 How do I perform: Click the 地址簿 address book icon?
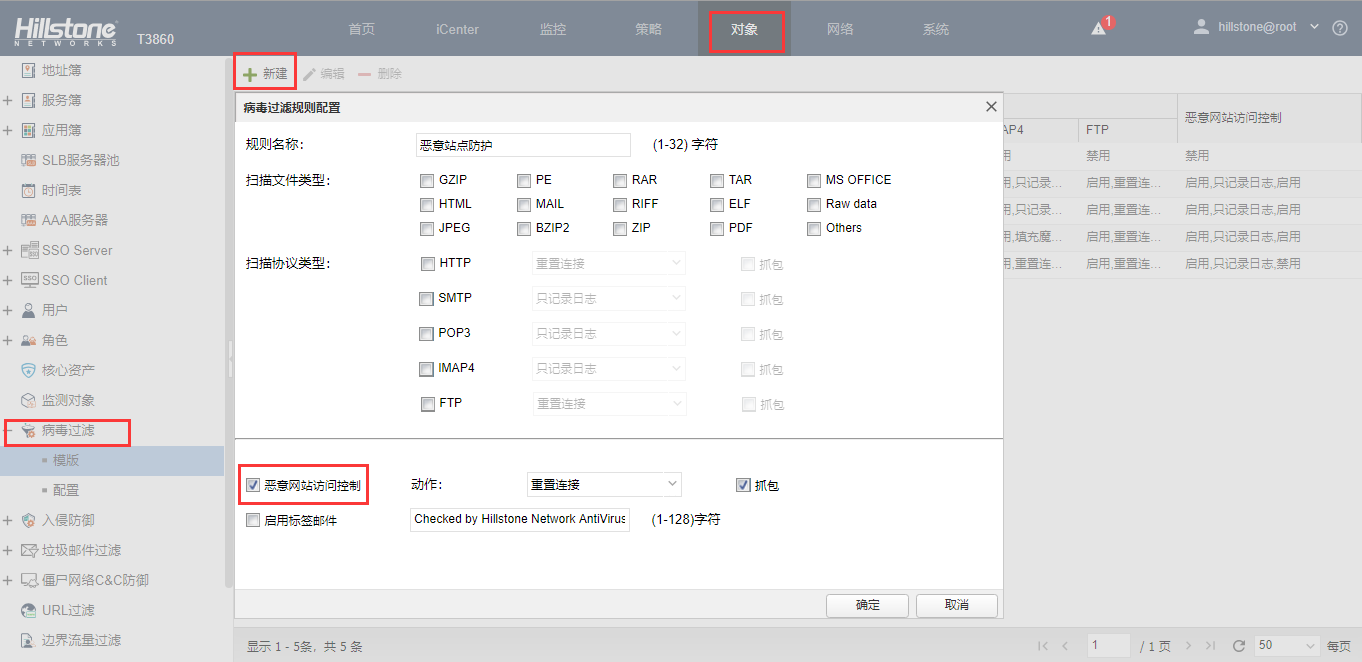(28, 70)
